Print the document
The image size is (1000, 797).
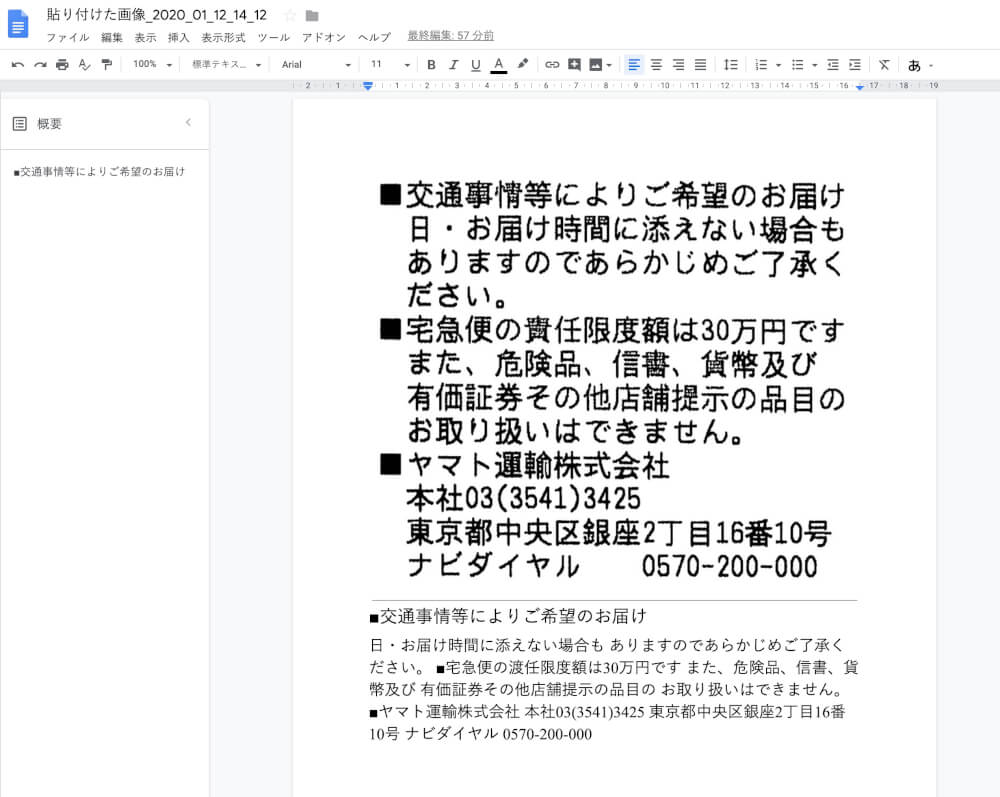click(62, 64)
